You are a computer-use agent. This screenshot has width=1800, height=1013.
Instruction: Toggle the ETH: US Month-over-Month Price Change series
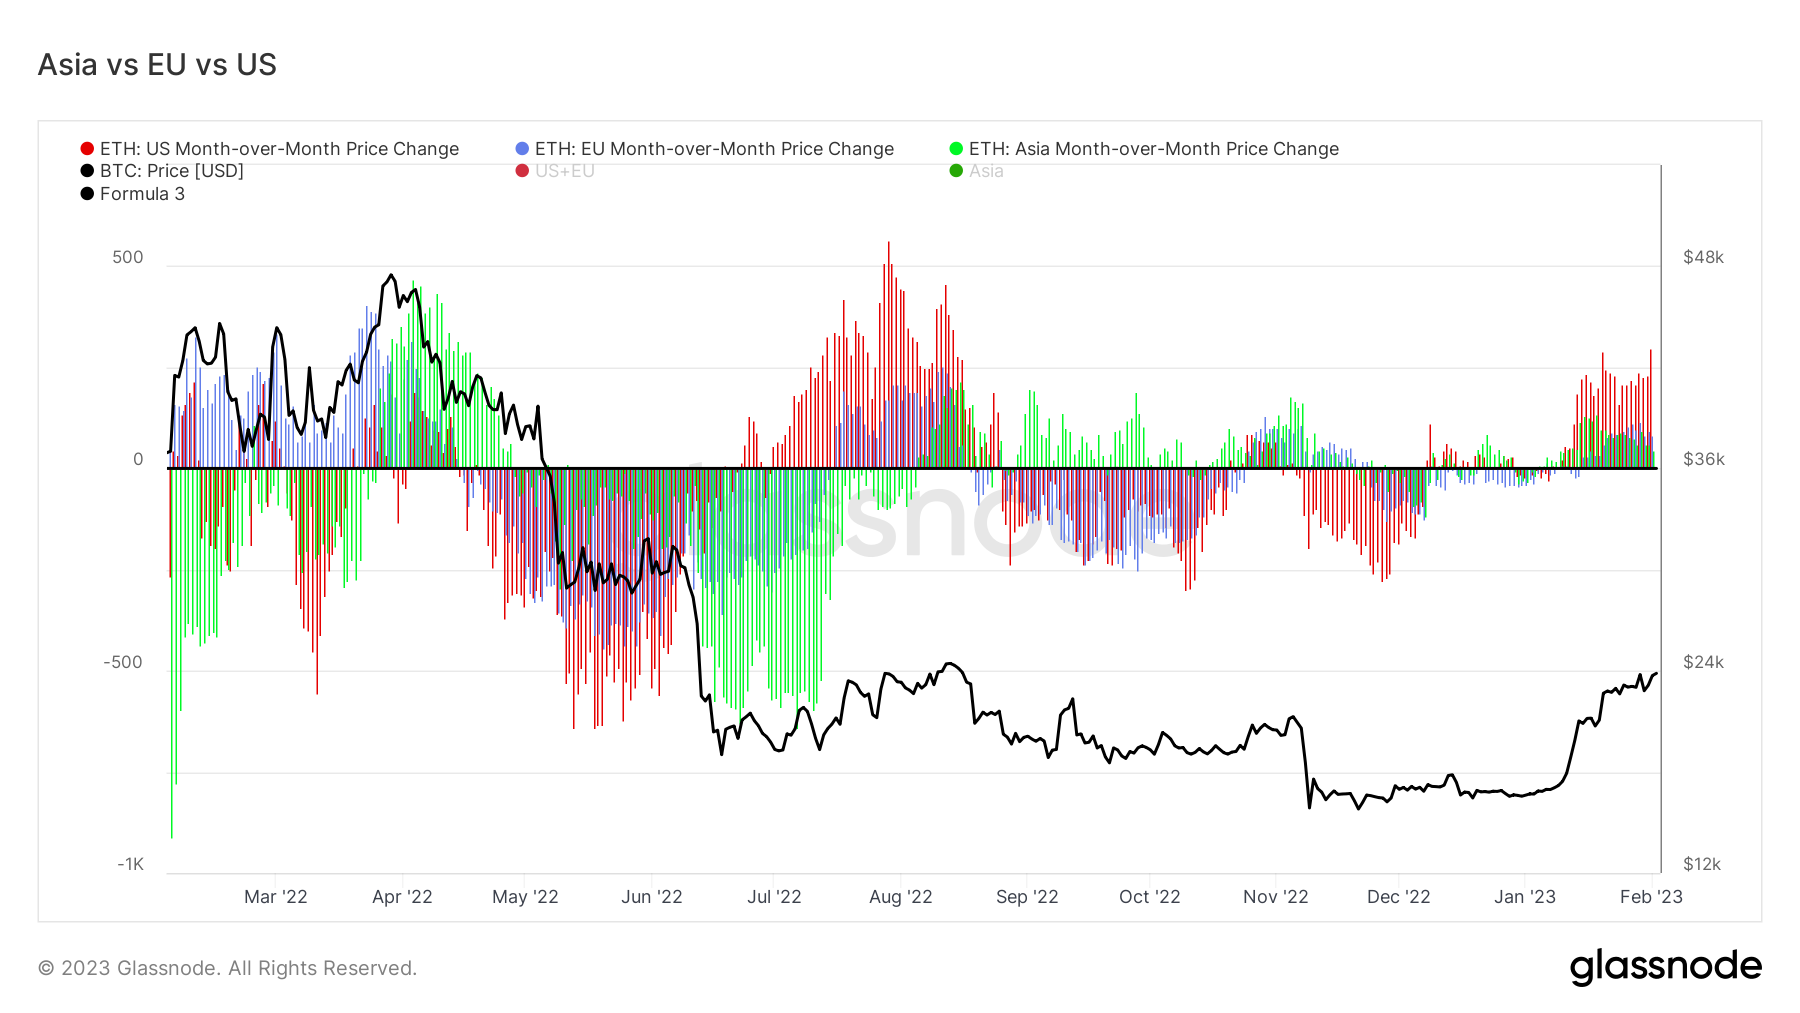click(279, 149)
